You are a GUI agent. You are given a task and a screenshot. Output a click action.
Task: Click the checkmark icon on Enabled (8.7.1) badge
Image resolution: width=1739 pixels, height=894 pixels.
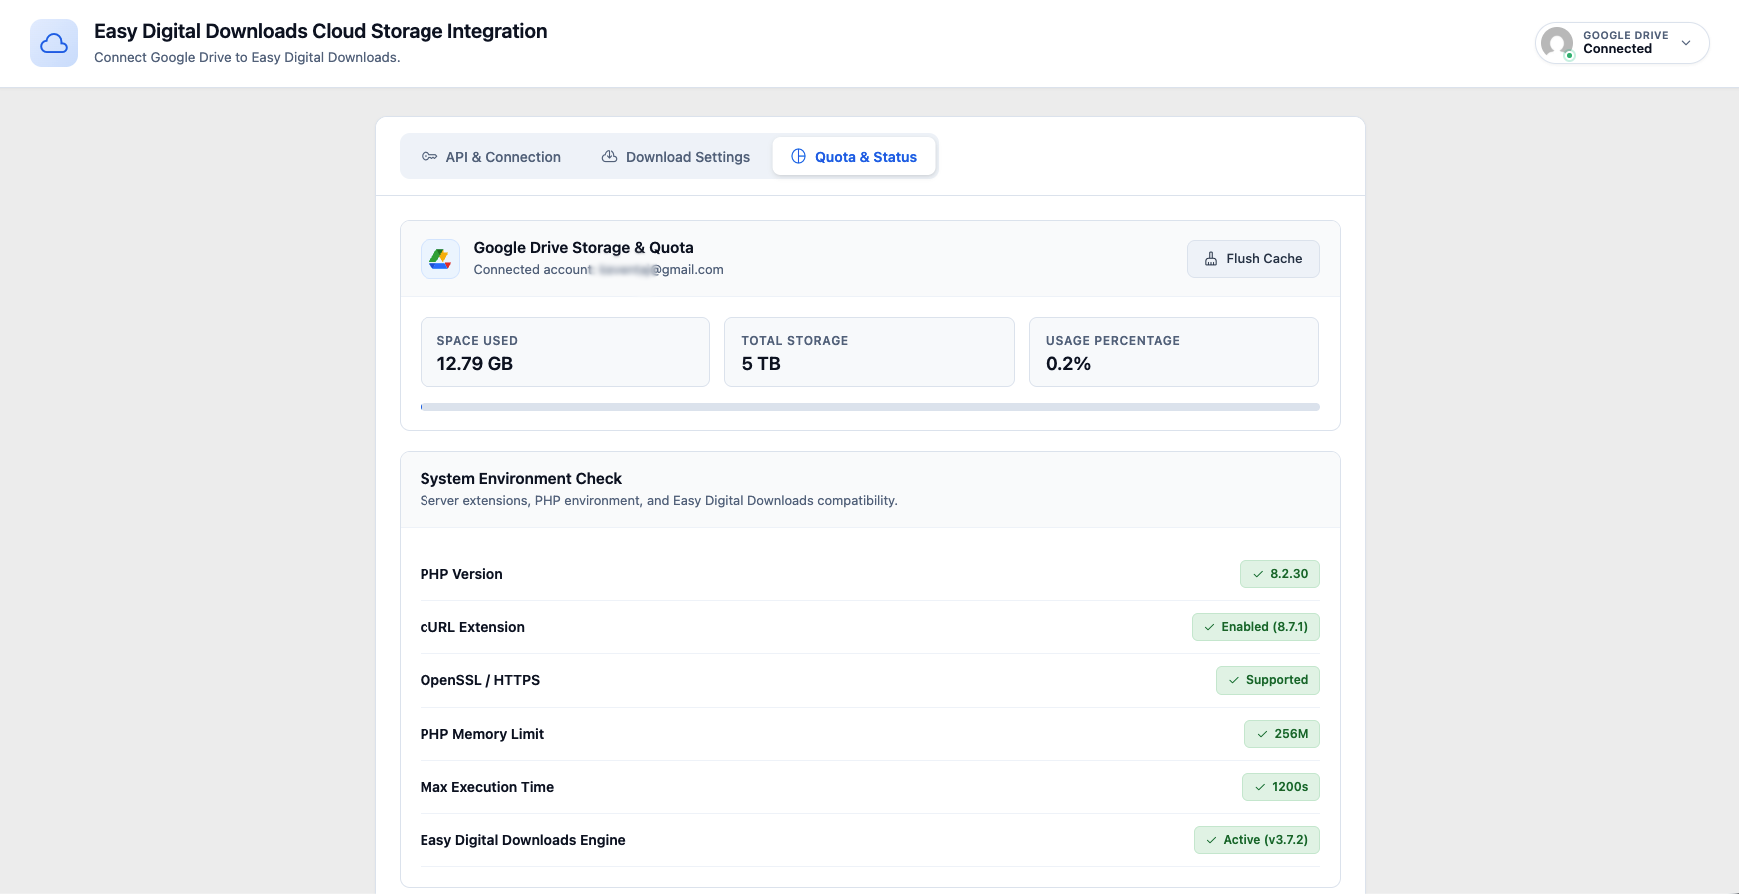[x=1209, y=627]
